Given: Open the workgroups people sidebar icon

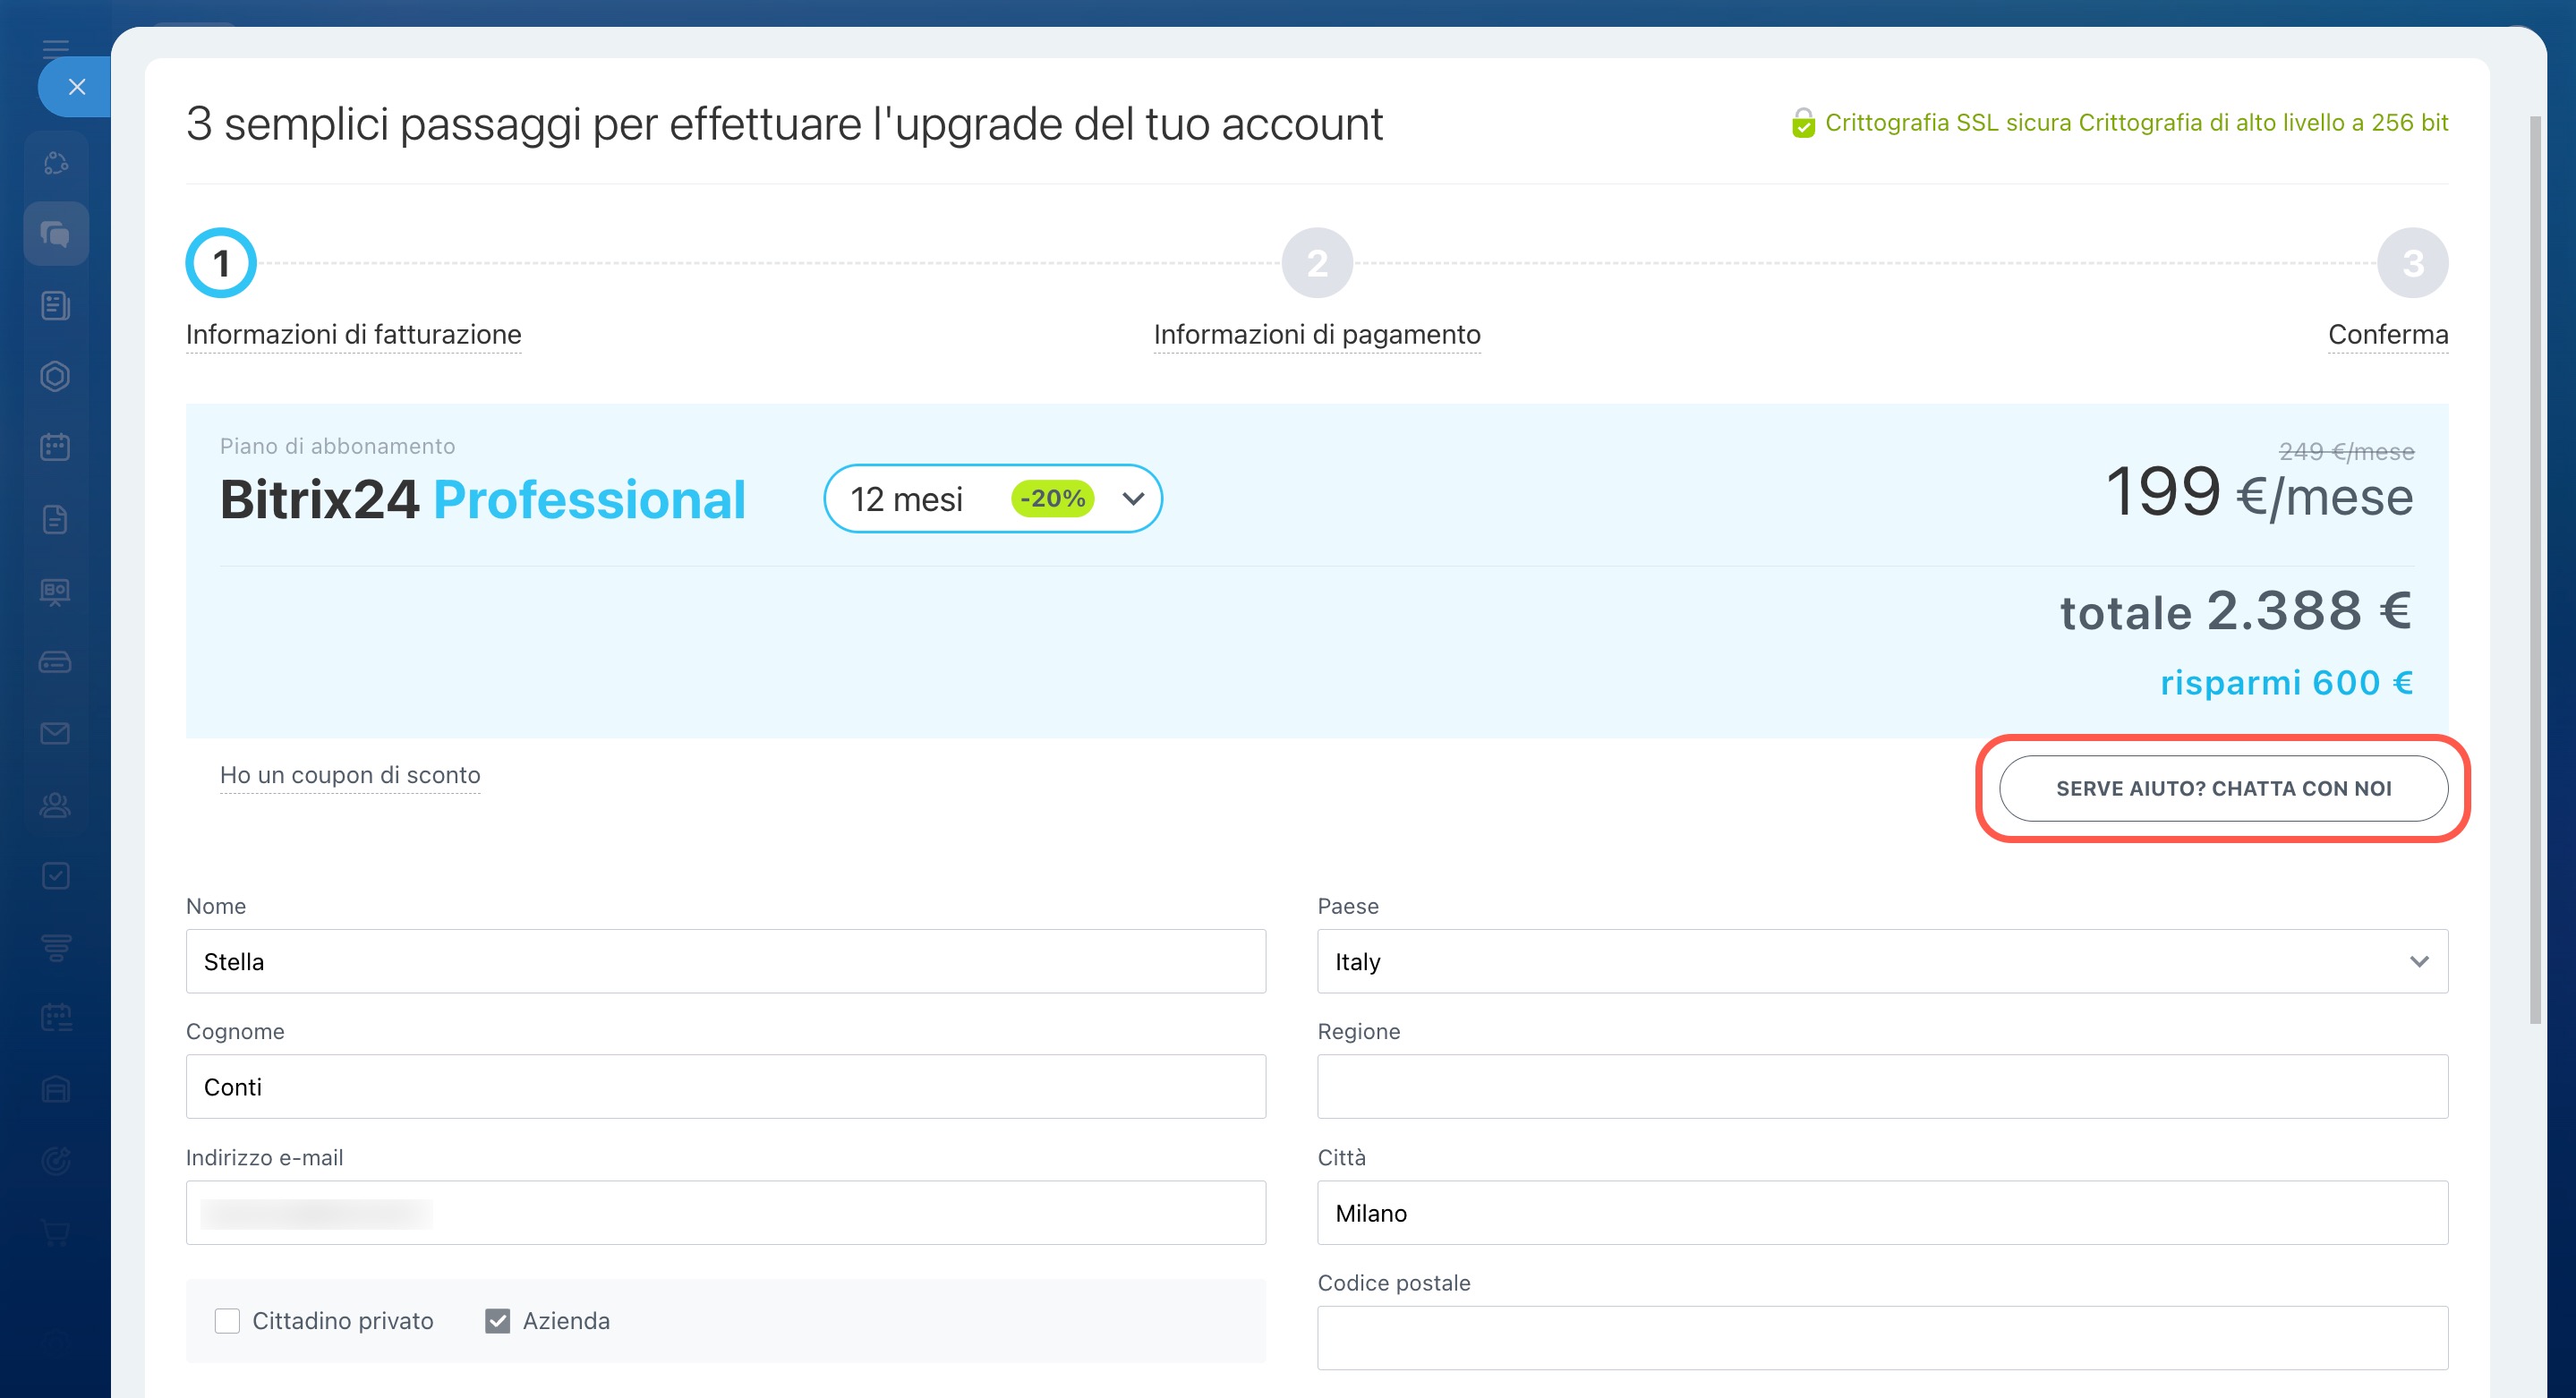Looking at the screenshot, I should click(56, 805).
